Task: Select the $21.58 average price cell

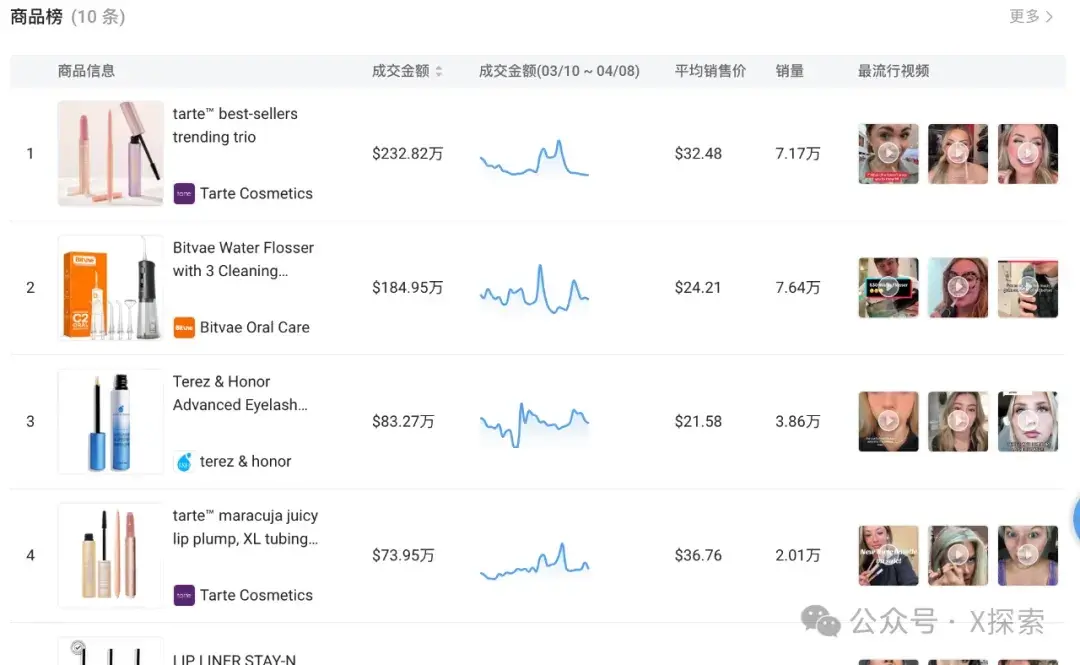Action: click(698, 421)
